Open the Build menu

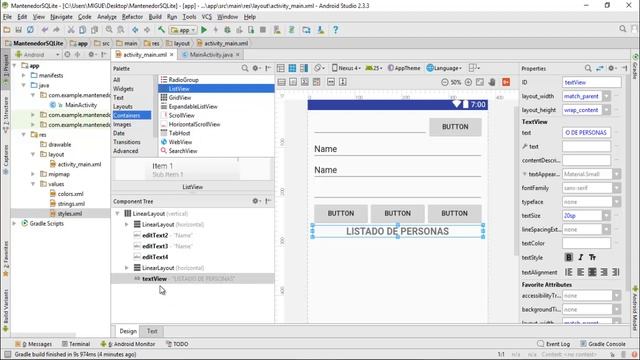(155, 17)
